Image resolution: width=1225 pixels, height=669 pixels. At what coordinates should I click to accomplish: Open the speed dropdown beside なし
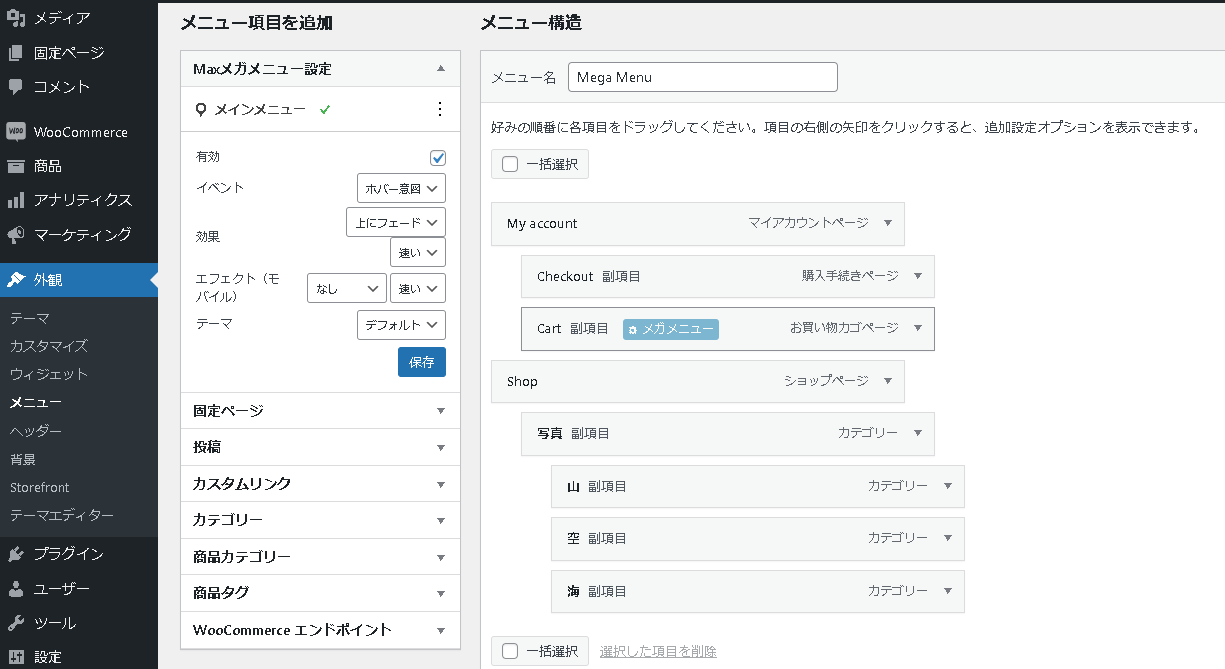[x=418, y=288]
